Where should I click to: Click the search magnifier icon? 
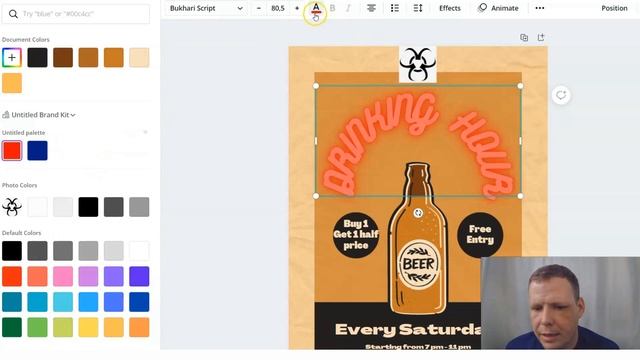[x=13, y=14]
